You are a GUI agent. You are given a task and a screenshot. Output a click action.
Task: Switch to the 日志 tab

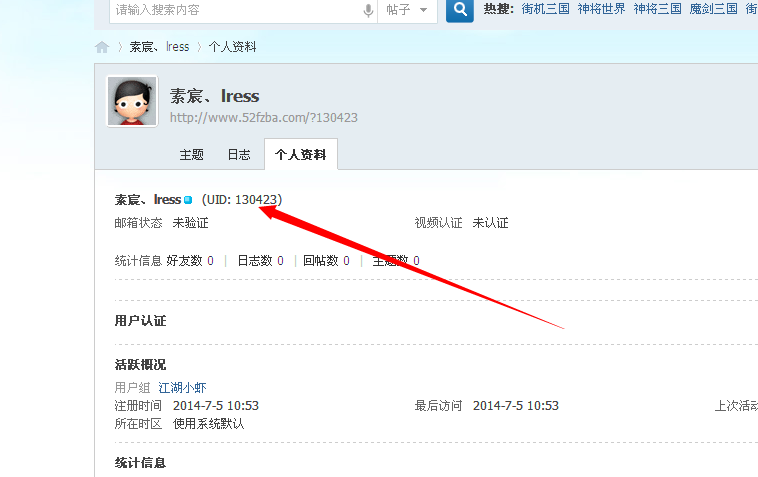(x=239, y=155)
